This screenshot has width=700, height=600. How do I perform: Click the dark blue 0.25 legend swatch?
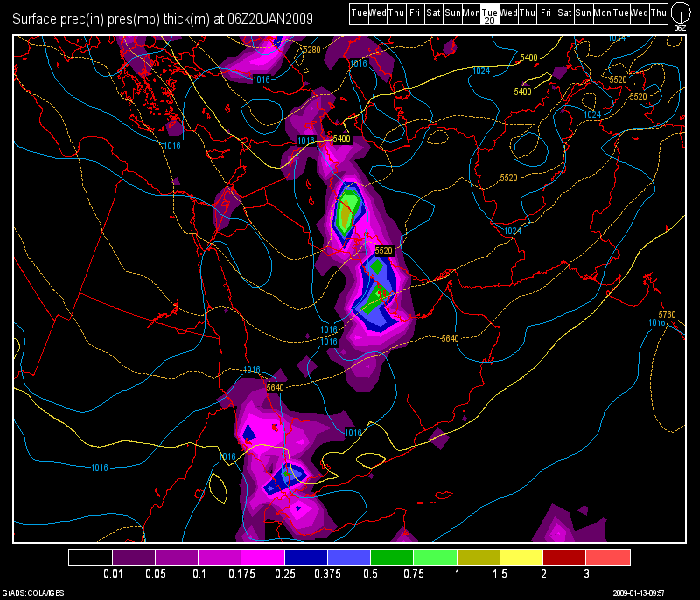(x=306, y=557)
